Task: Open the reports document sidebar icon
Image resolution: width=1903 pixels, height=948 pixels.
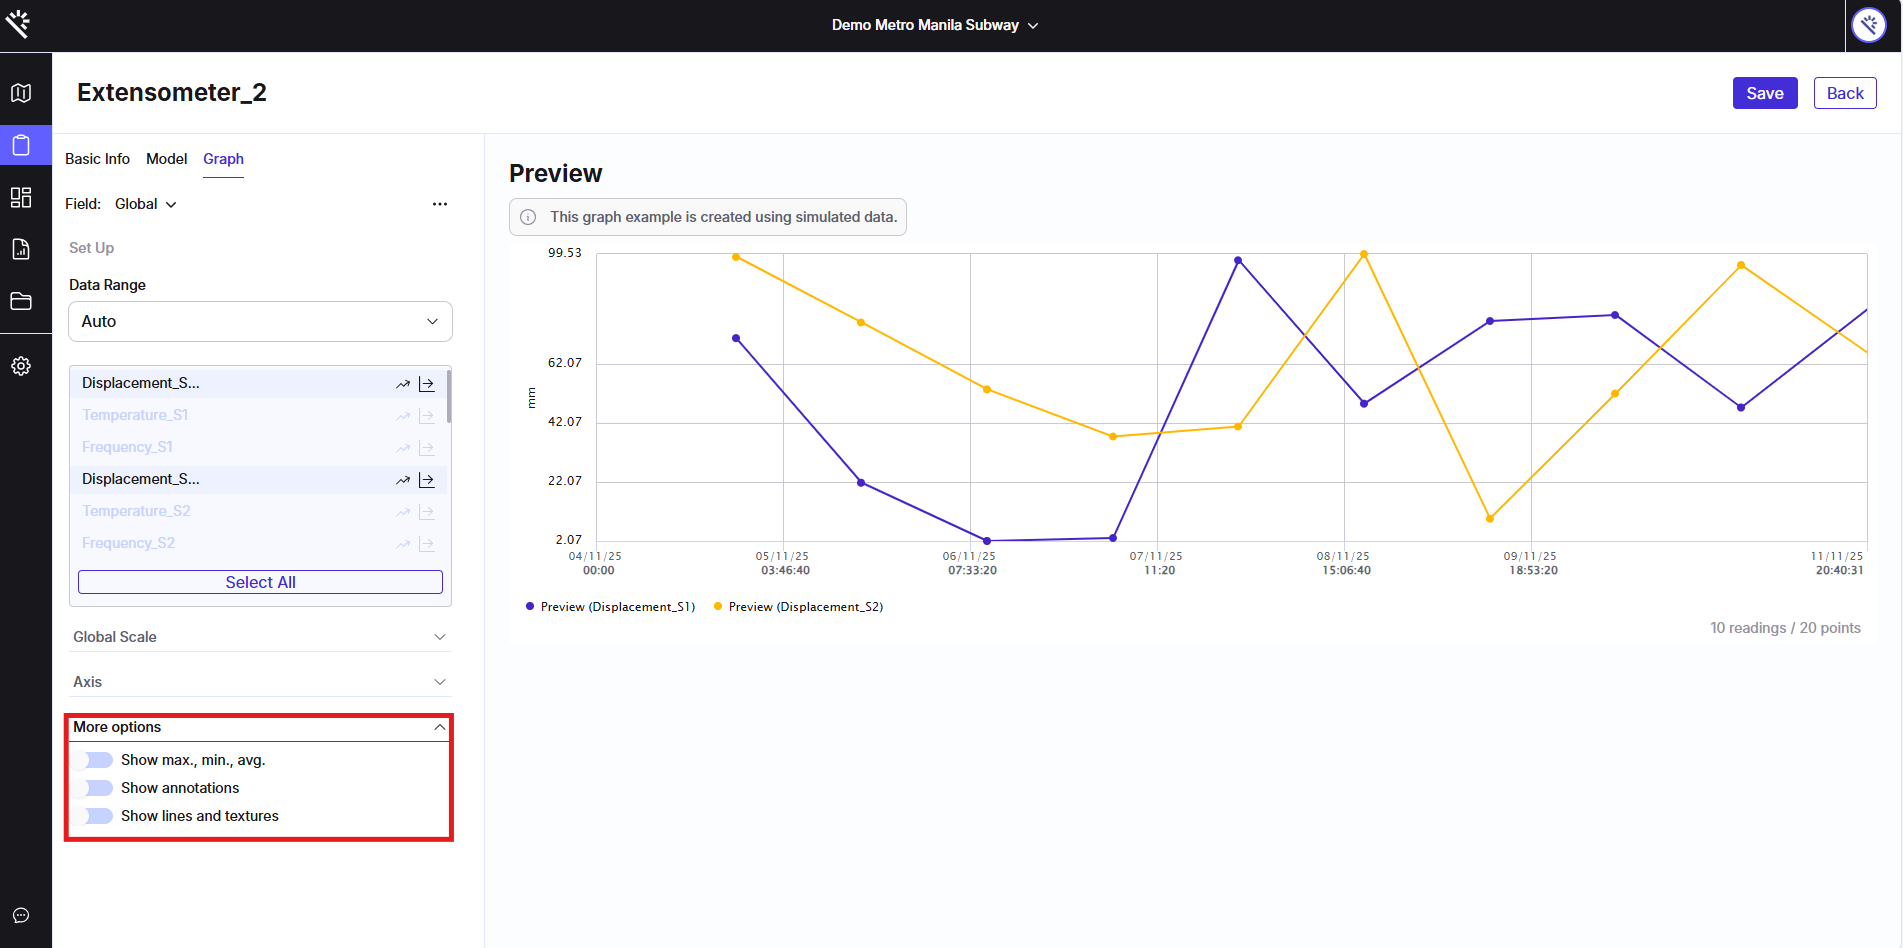Action: tap(21, 249)
